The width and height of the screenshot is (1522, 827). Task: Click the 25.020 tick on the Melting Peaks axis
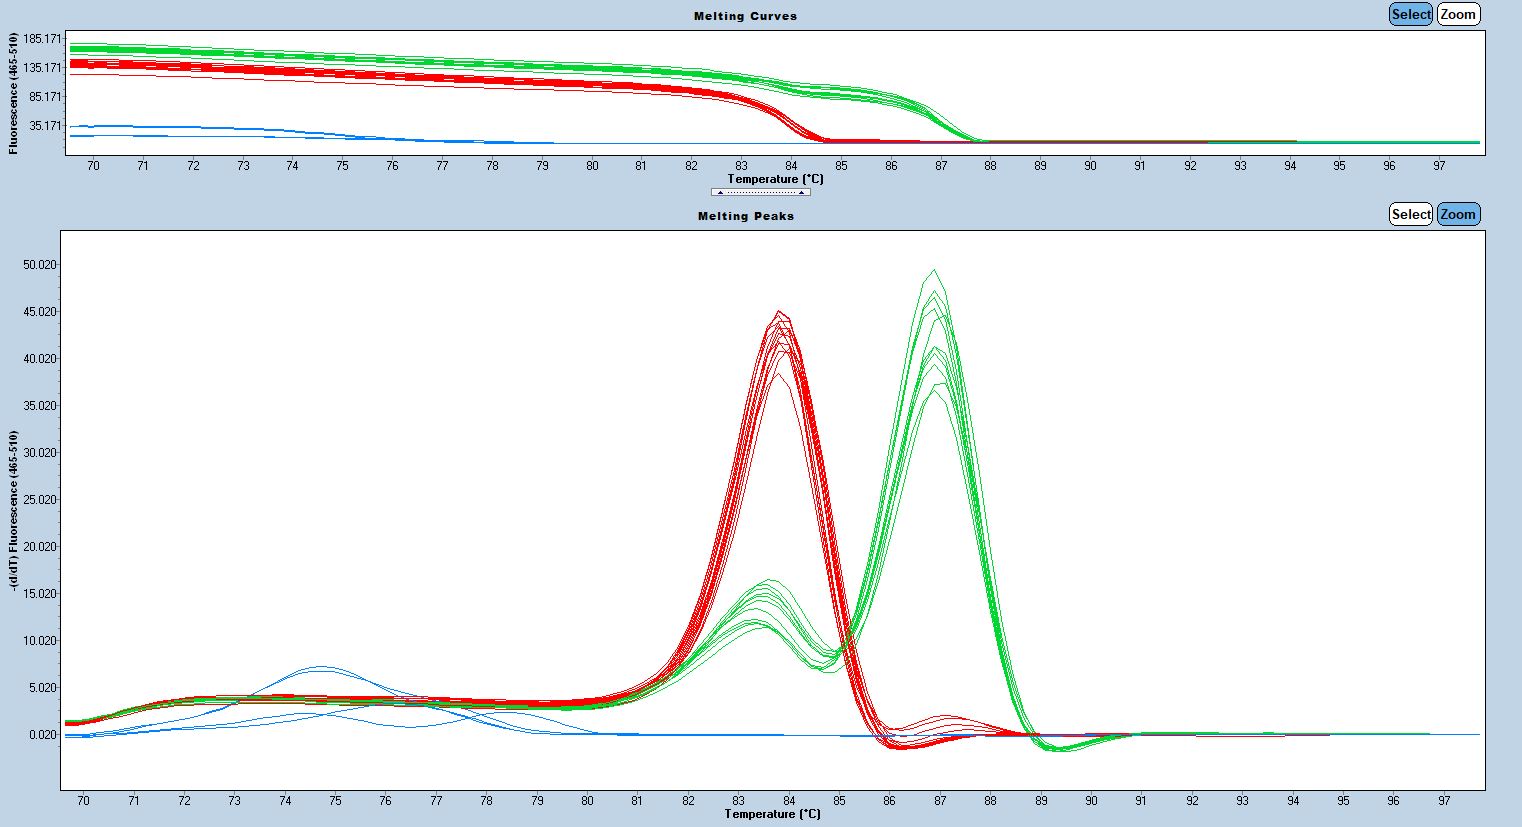(x=40, y=500)
